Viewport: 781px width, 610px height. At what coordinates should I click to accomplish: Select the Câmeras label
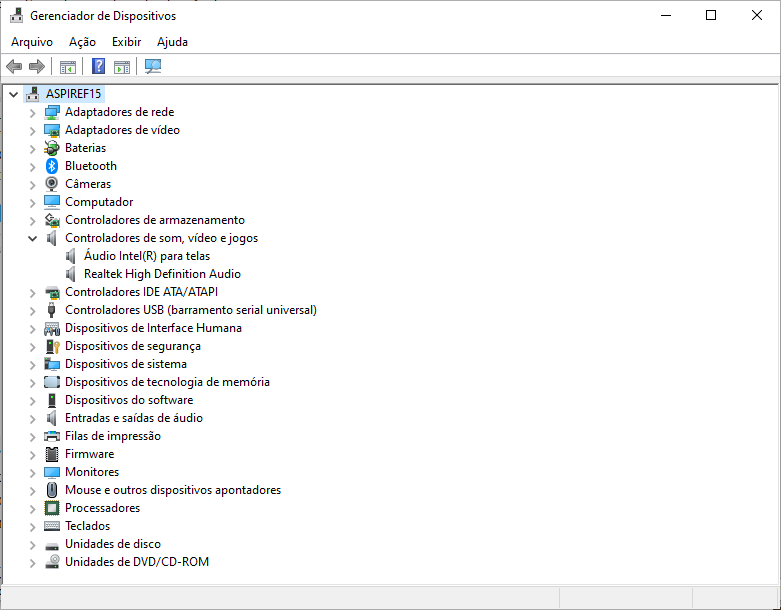point(88,184)
